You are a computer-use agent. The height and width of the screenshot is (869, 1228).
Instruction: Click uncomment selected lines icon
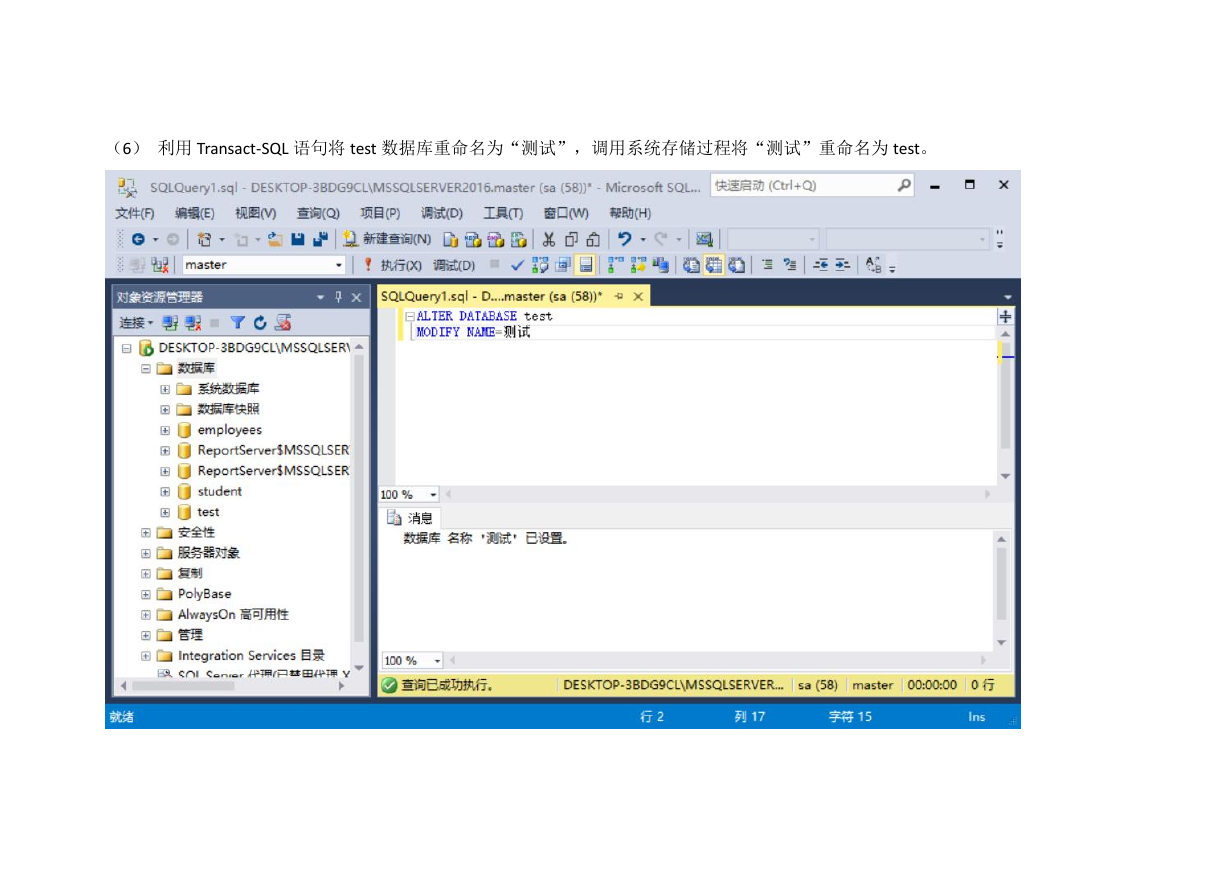click(x=789, y=265)
